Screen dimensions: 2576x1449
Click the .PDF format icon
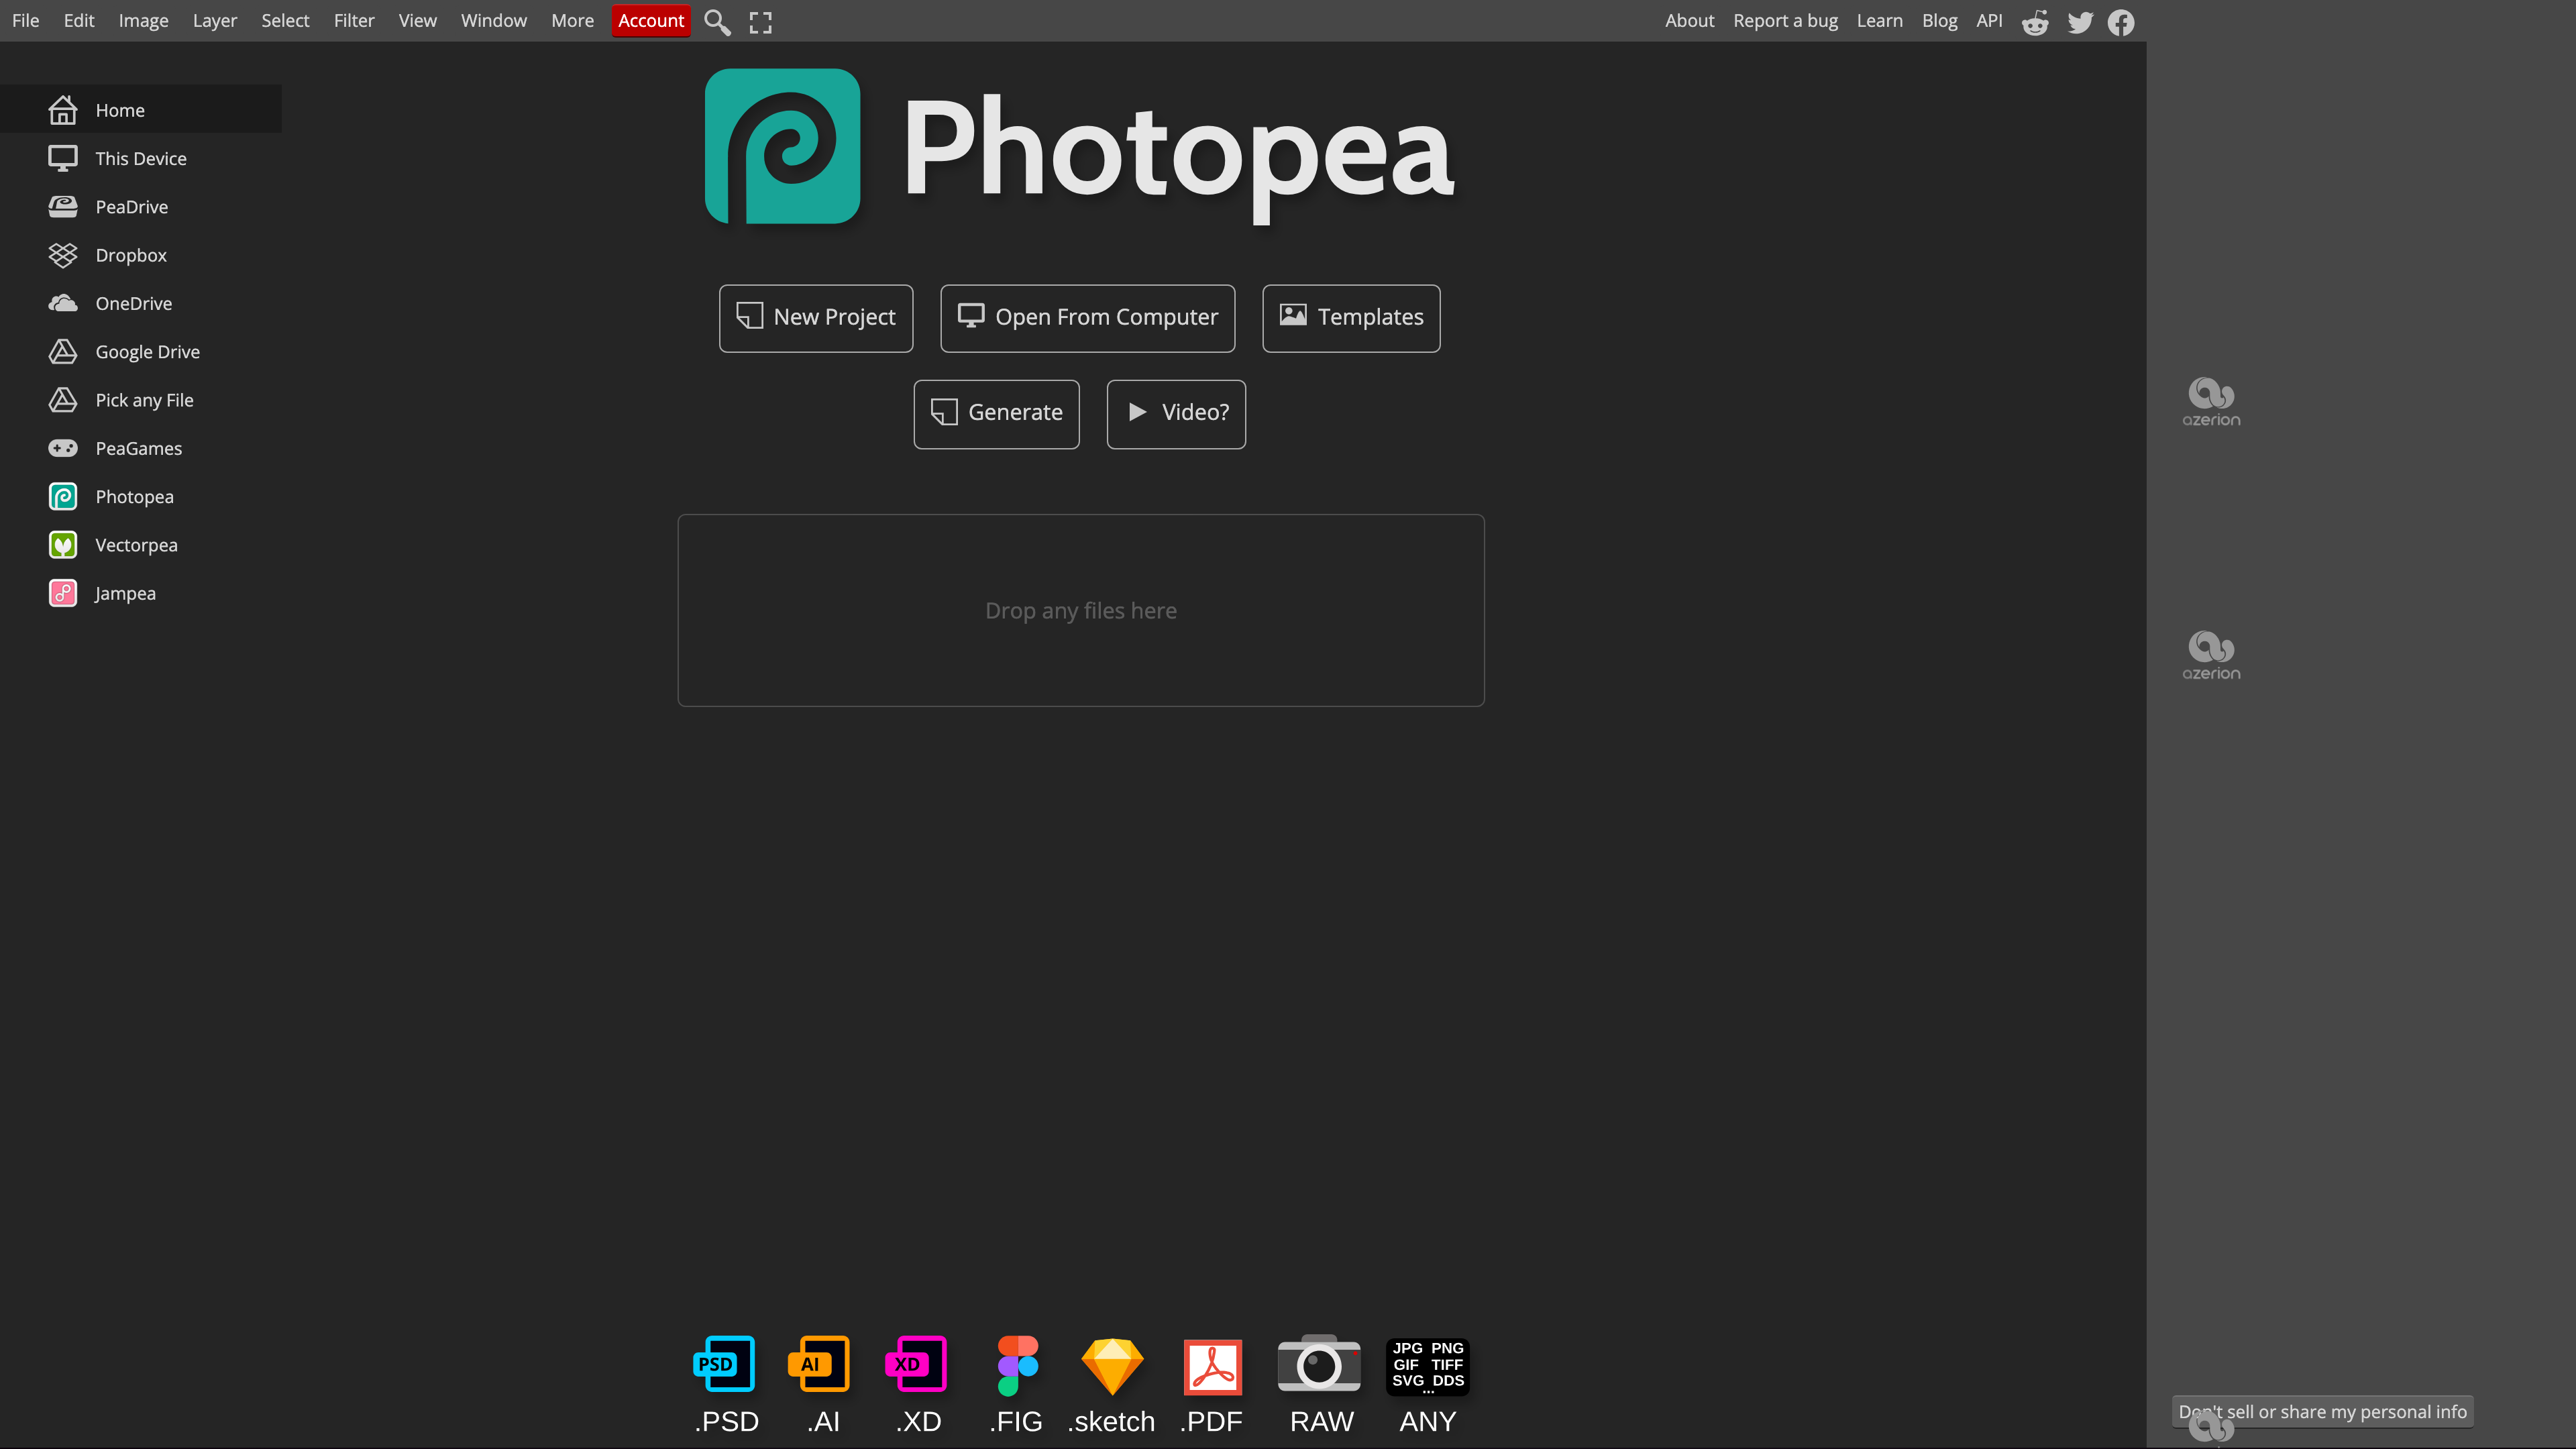1213,1366
